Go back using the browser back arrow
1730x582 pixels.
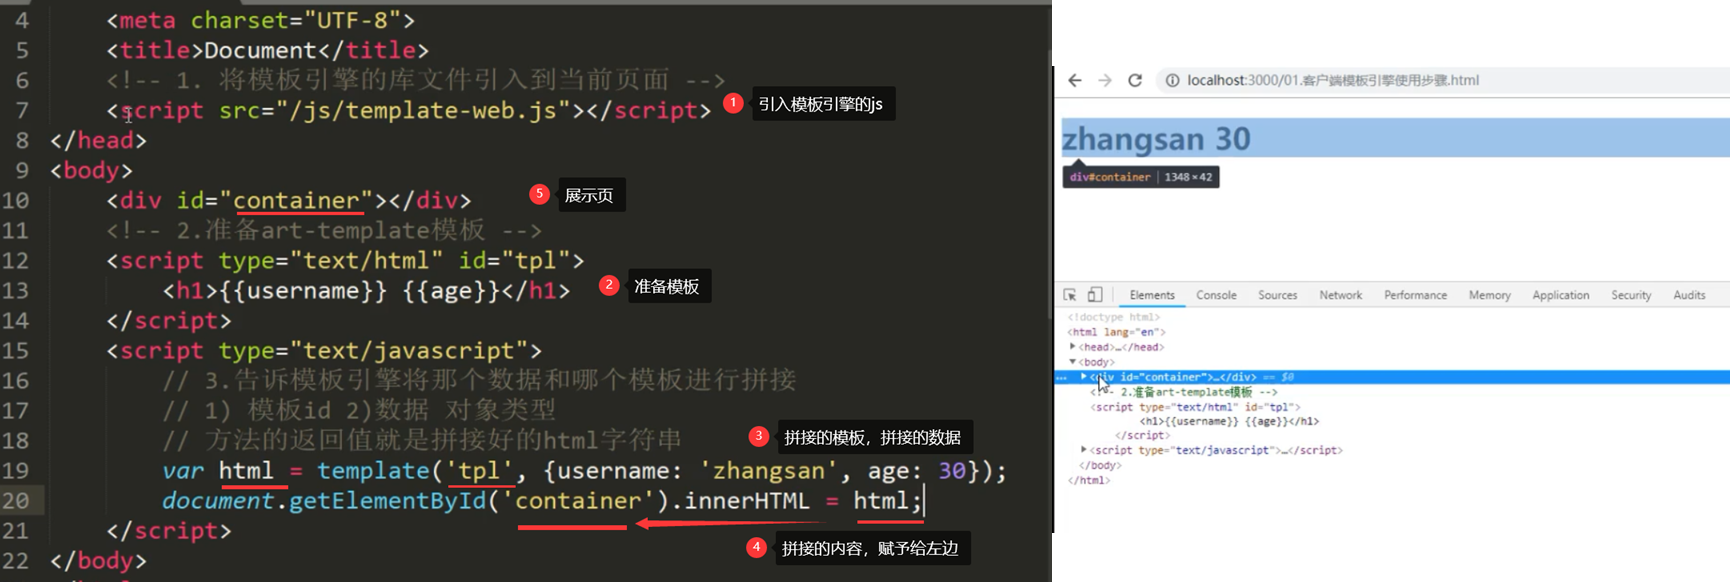1075,80
